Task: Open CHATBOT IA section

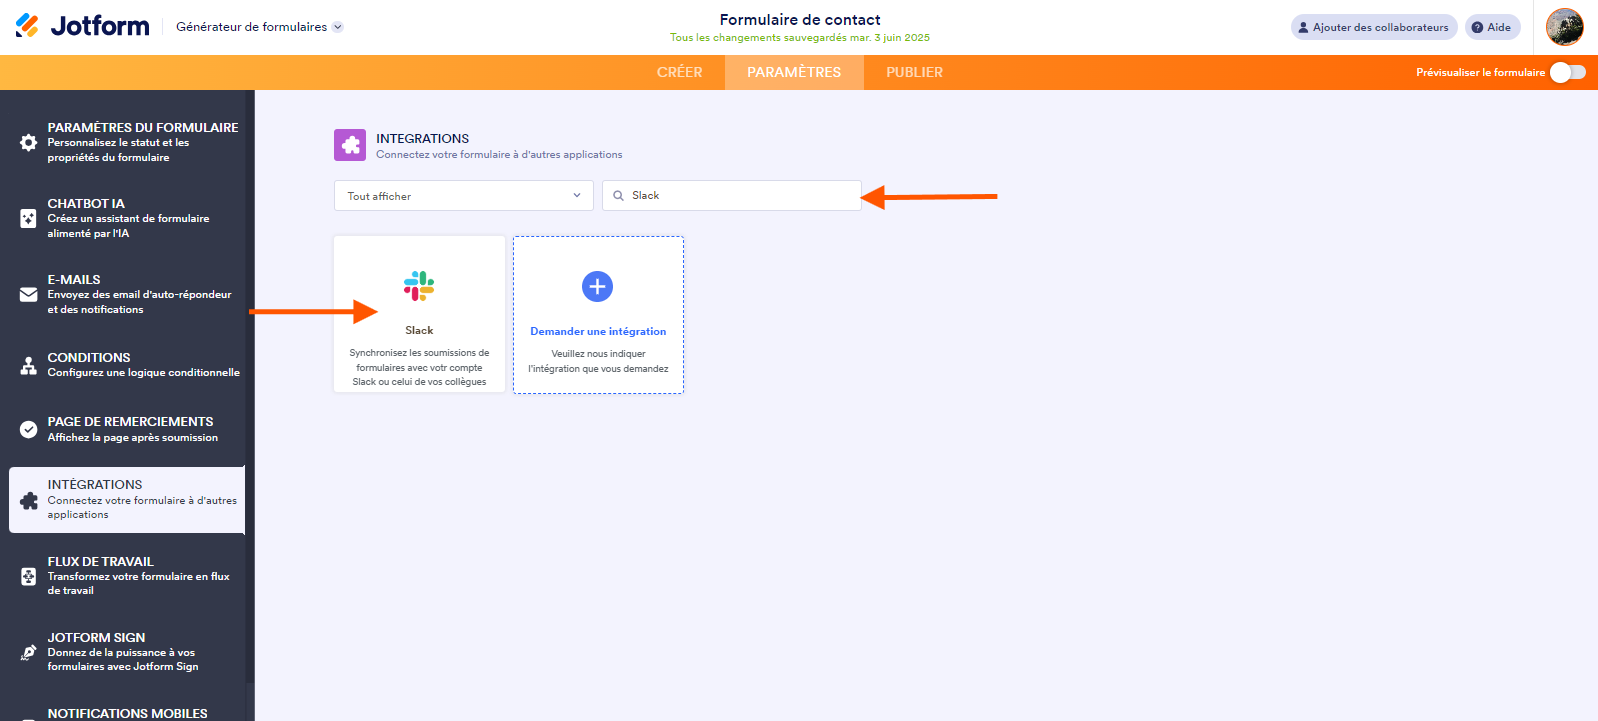Action: (127, 218)
